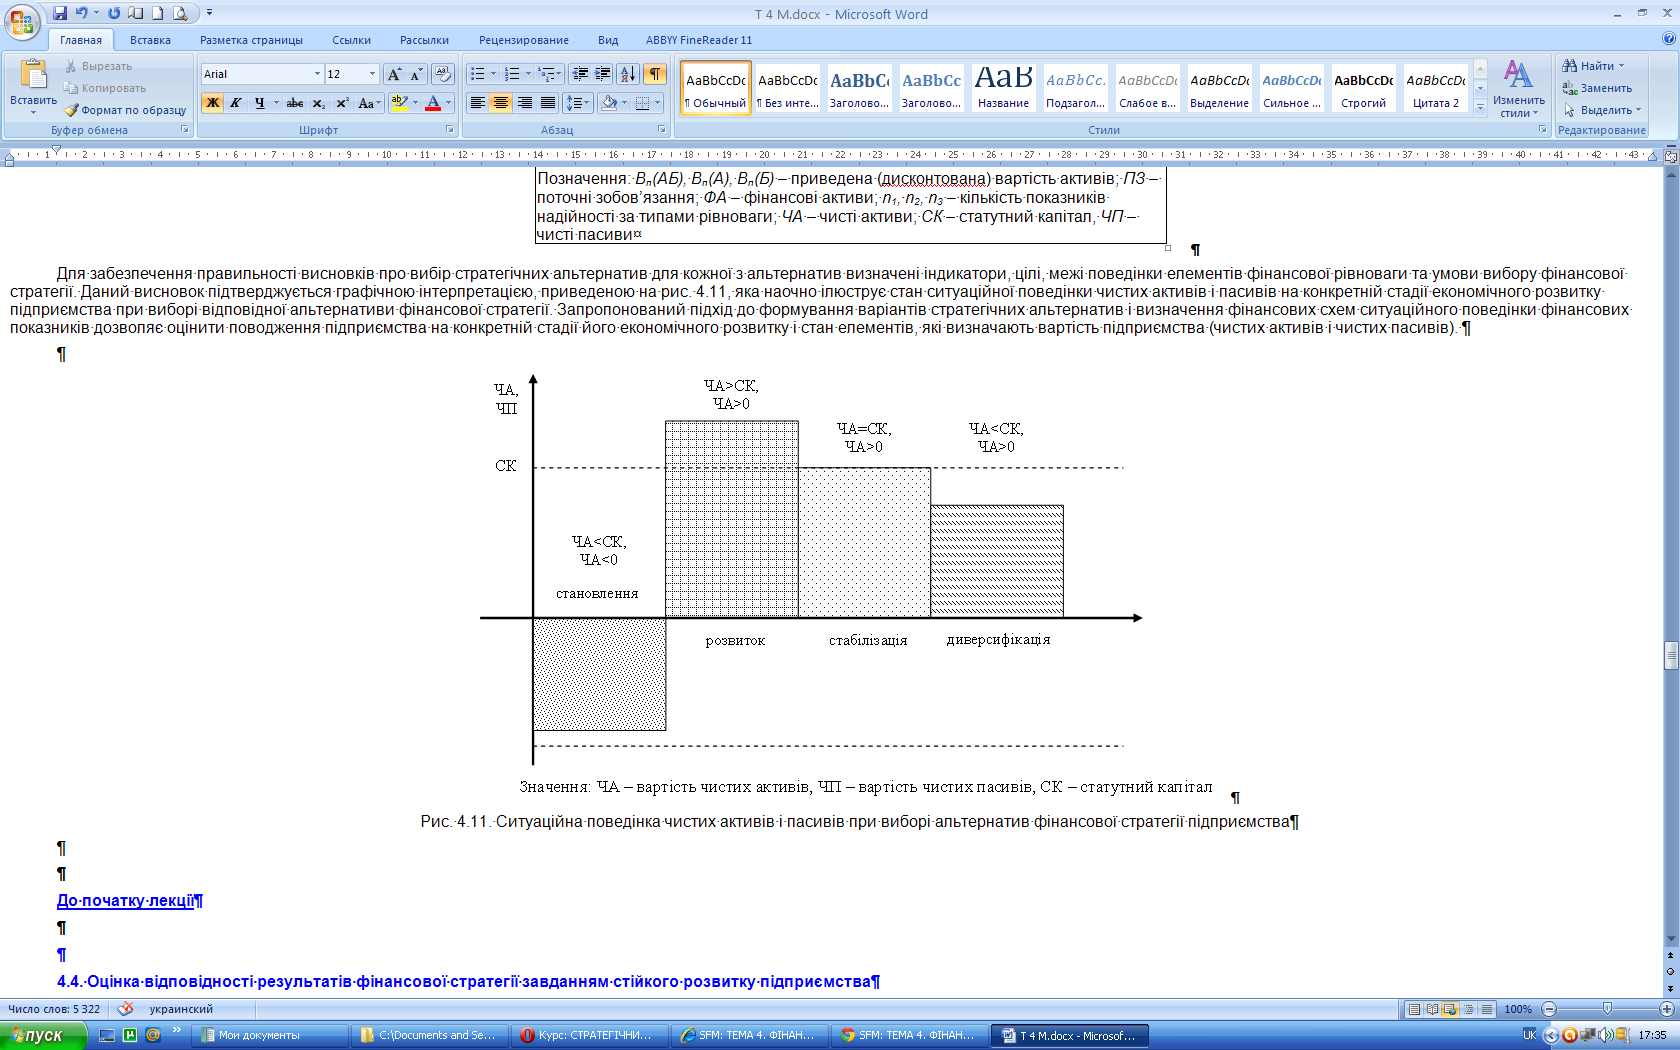Save document using quick access toolbar icon
Viewport: 1680px width, 1050px height.
click(60, 13)
